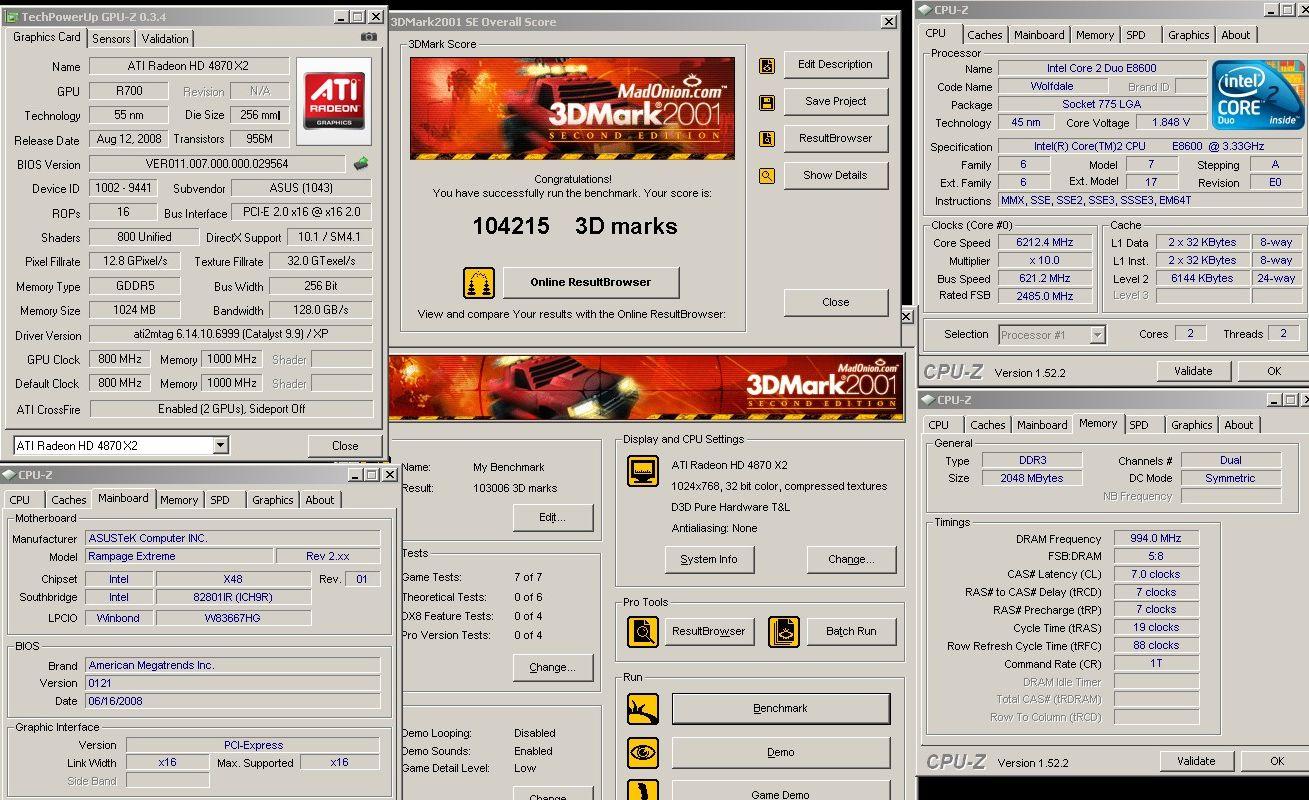Viewport: 1309px width, 800px height.
Task: Click the Intel Core 2 Duo logo in CPU-Z
Action: point(1258,95)
